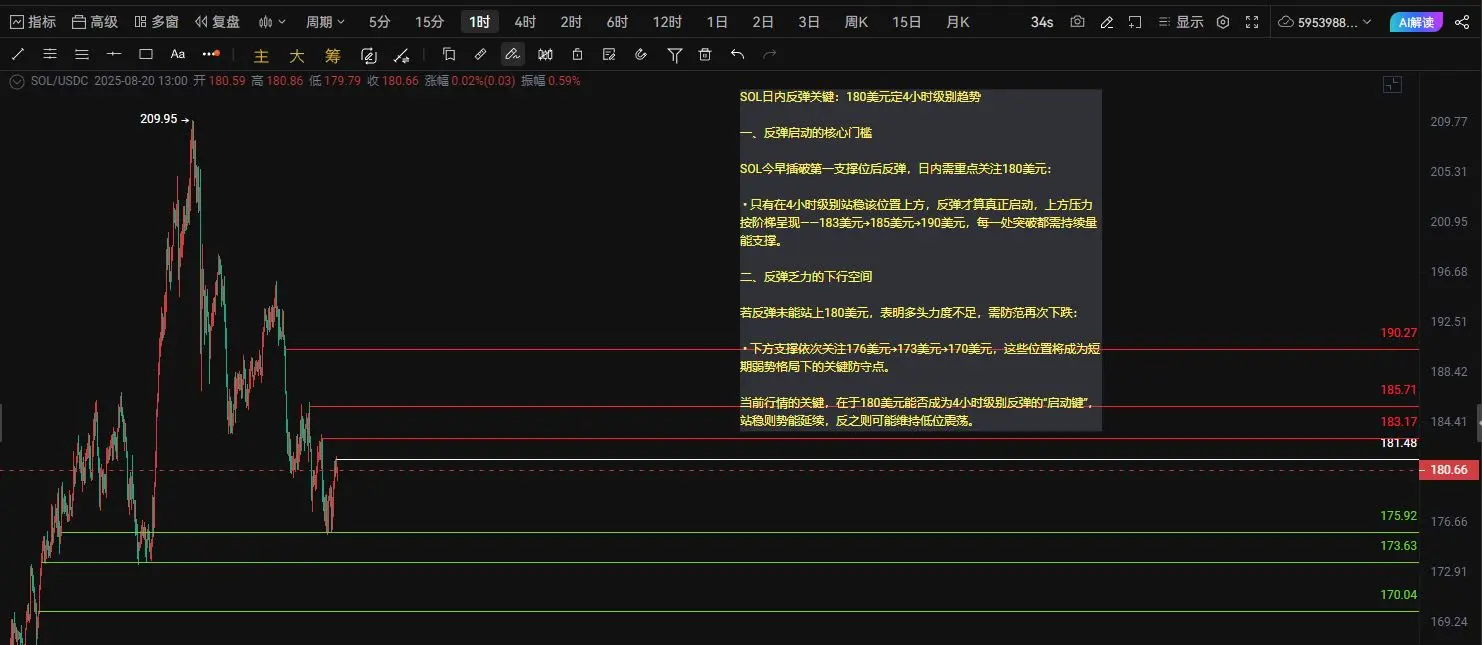This screenshot has width=1482, height=645.
Task: Toggle the lock drawings icon
Action: 577,54
